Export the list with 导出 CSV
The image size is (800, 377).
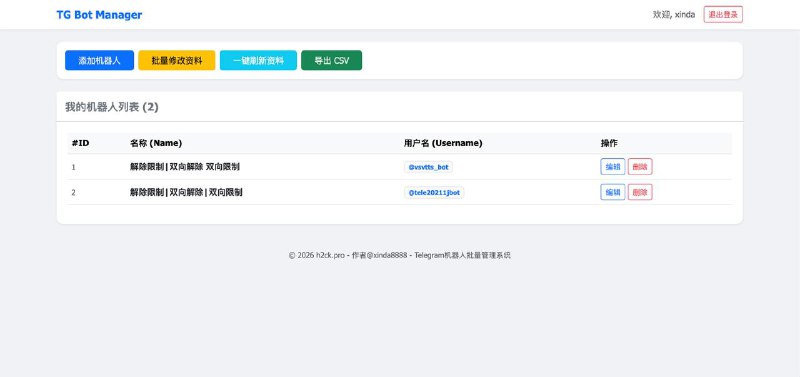click(332, 60)
